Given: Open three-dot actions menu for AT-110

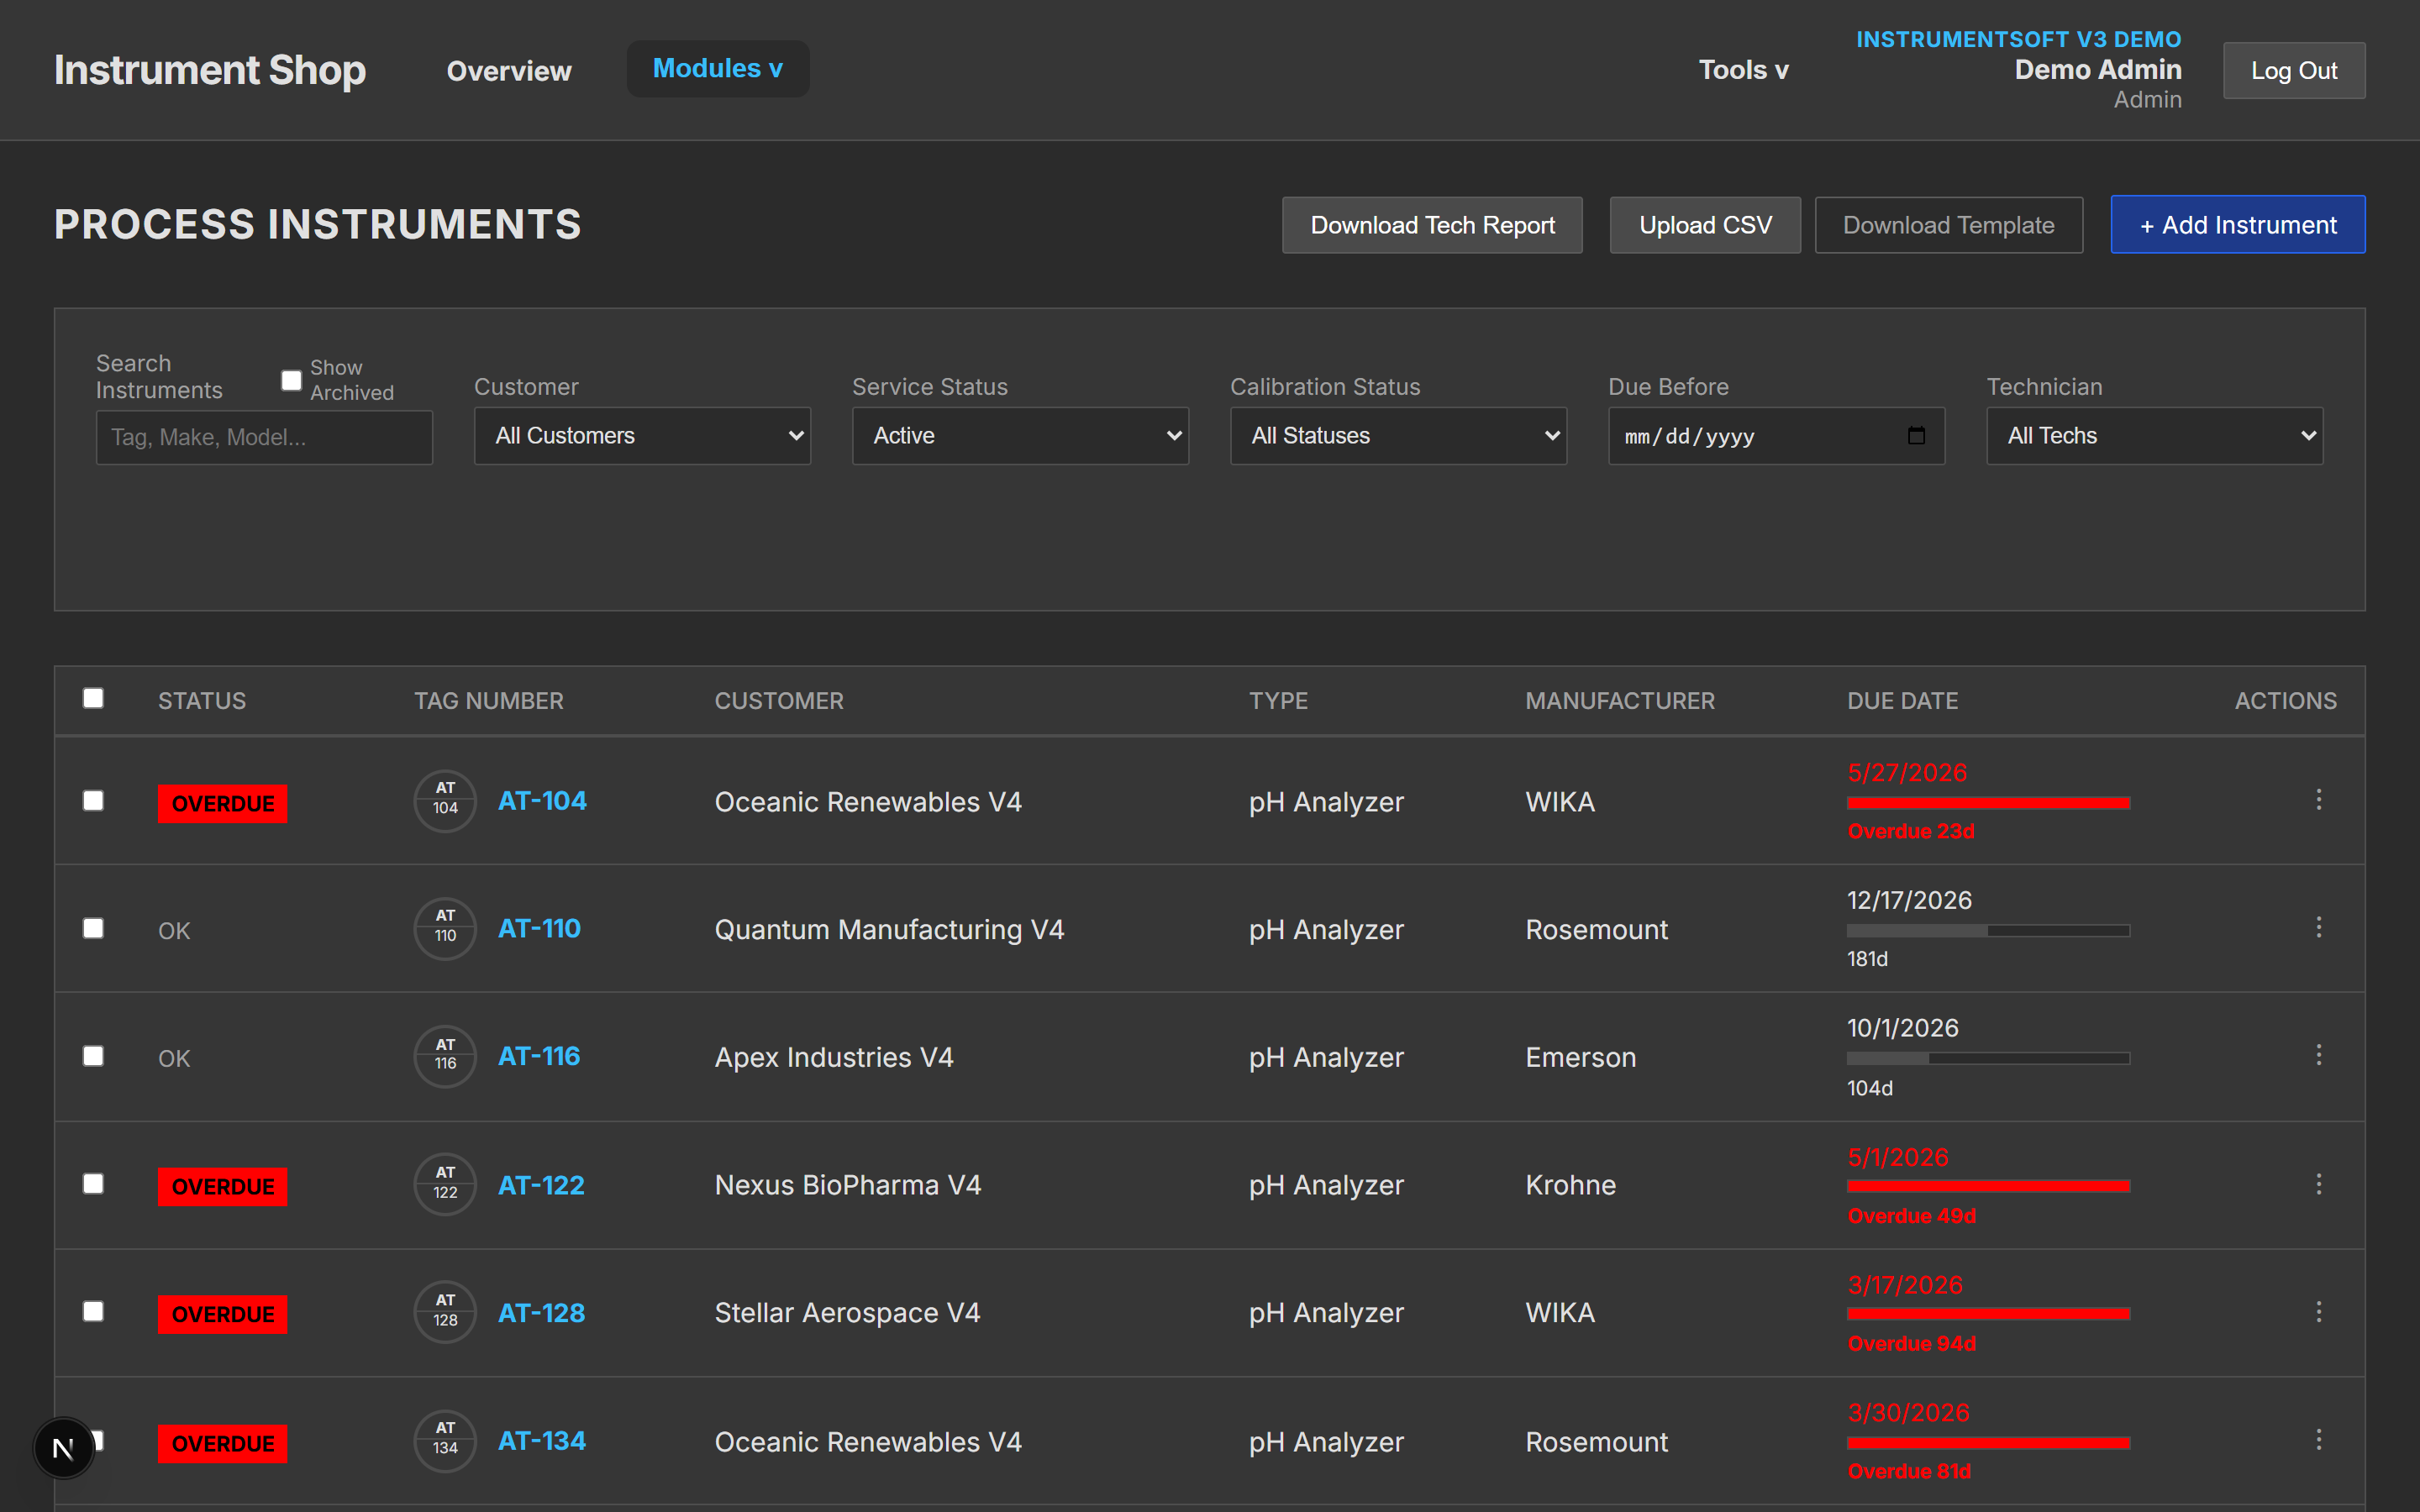Looking at the screenshot, I should tap(2318, 927).
